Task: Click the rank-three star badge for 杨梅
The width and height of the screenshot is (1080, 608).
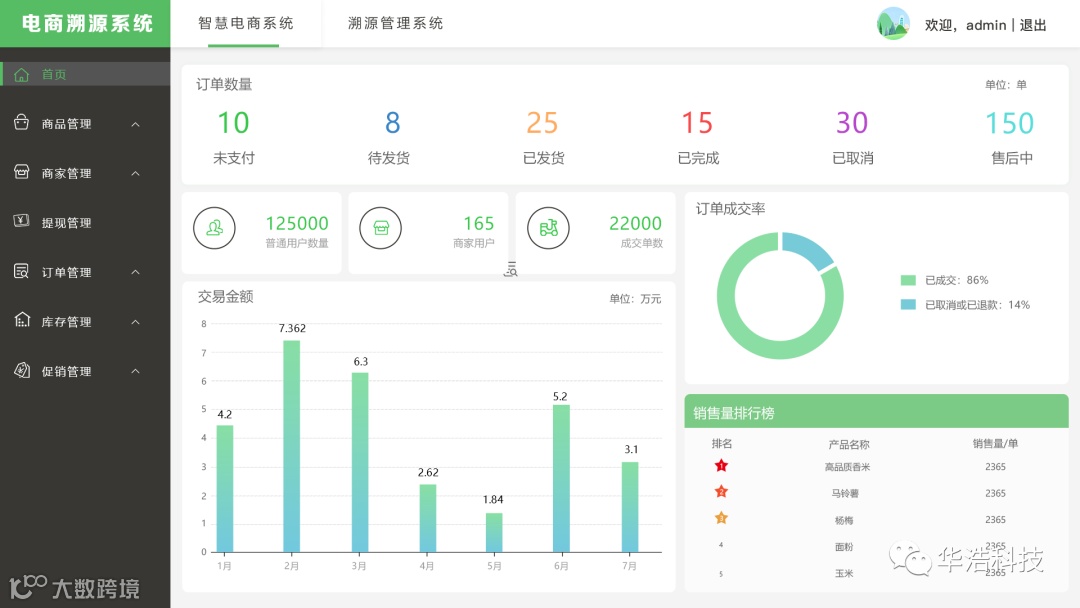Action: coord(721,518)
